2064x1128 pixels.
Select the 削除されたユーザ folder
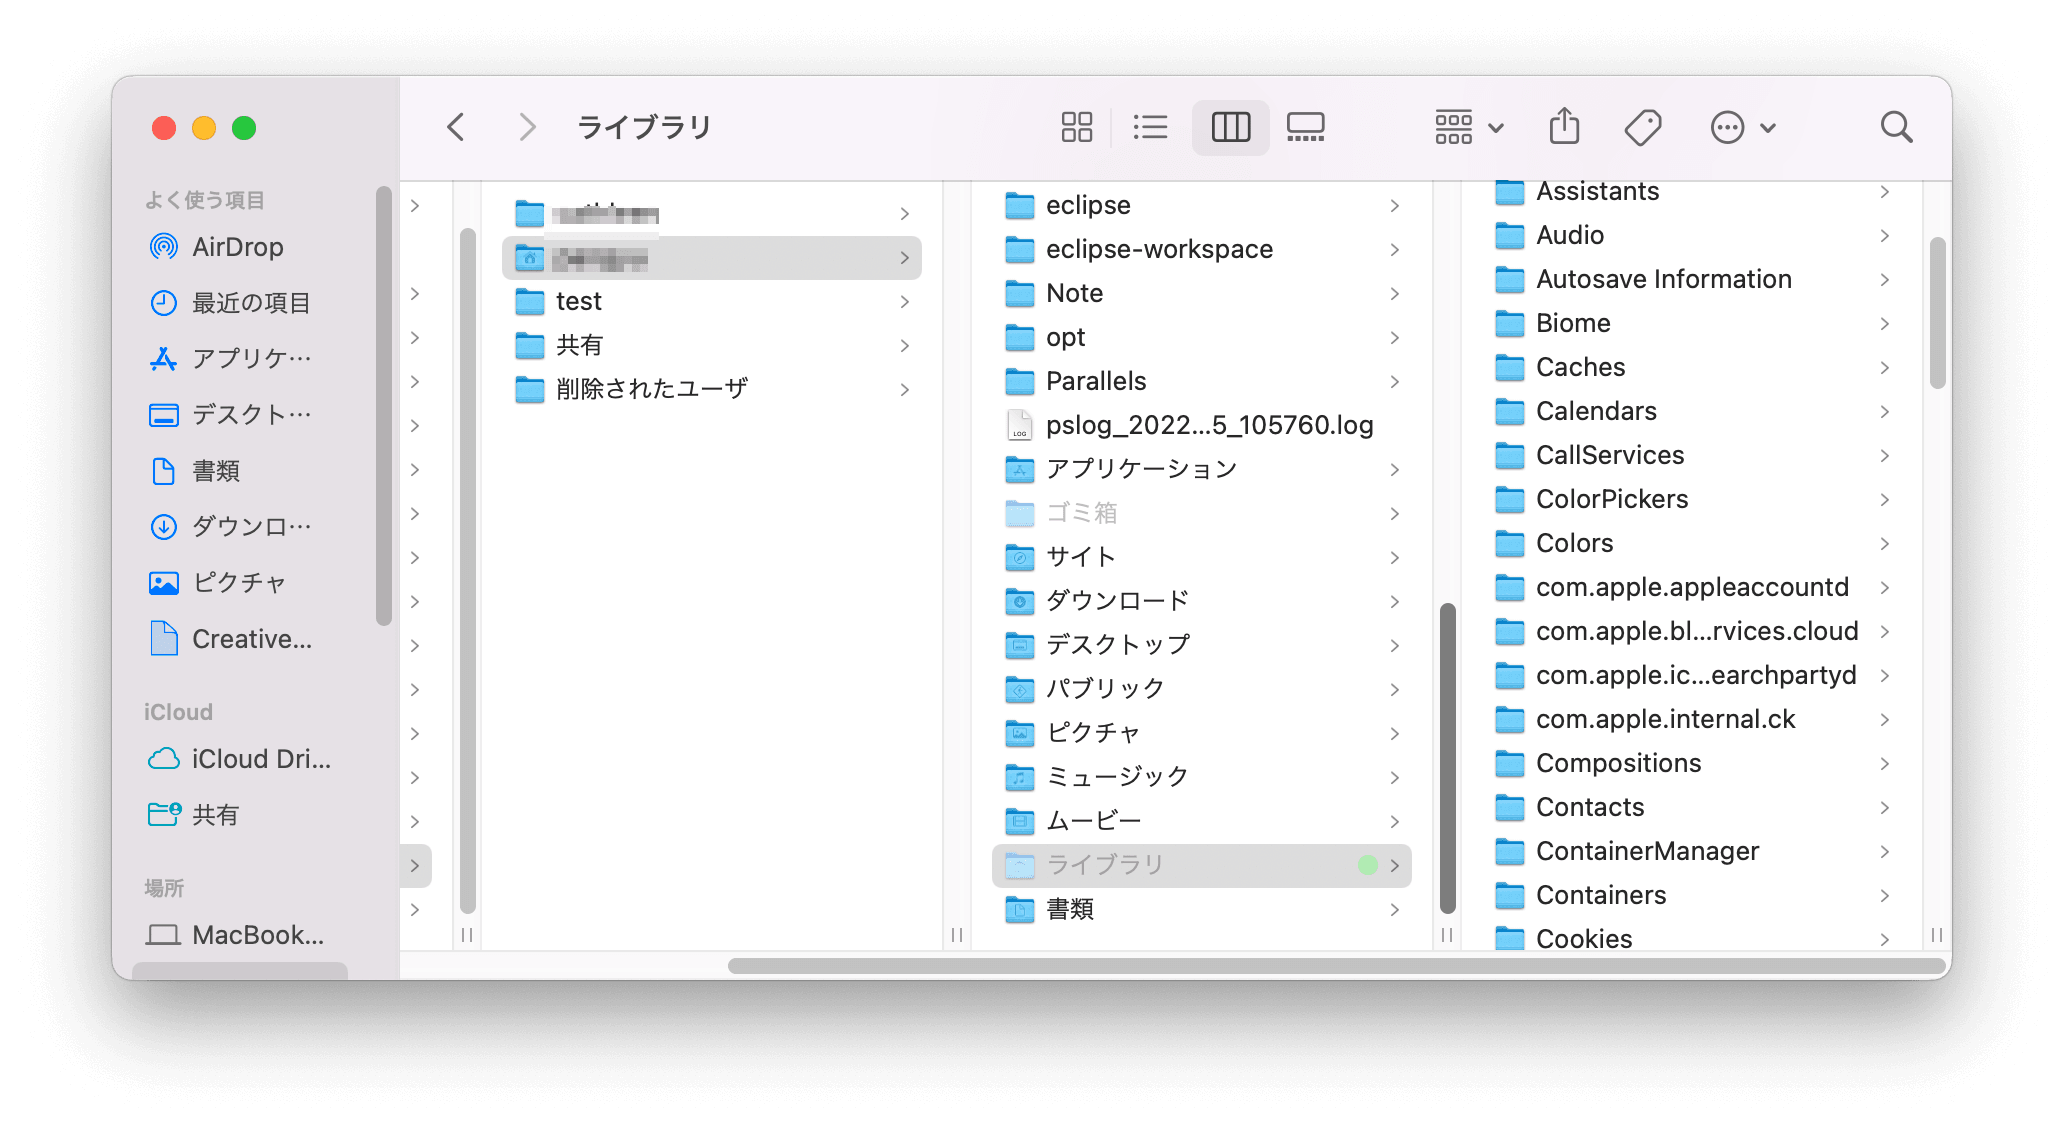(711, 389)
